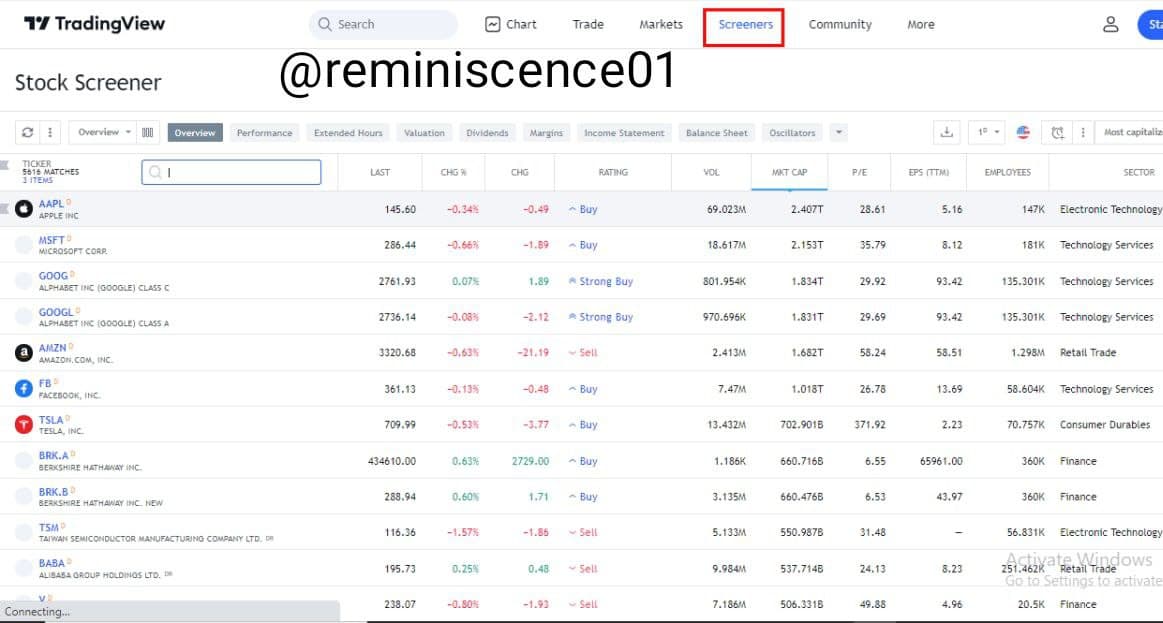Screen dimensions: 1163x623
Task: Open the BRK.A ticker link
Action: [x=53, y=455]
